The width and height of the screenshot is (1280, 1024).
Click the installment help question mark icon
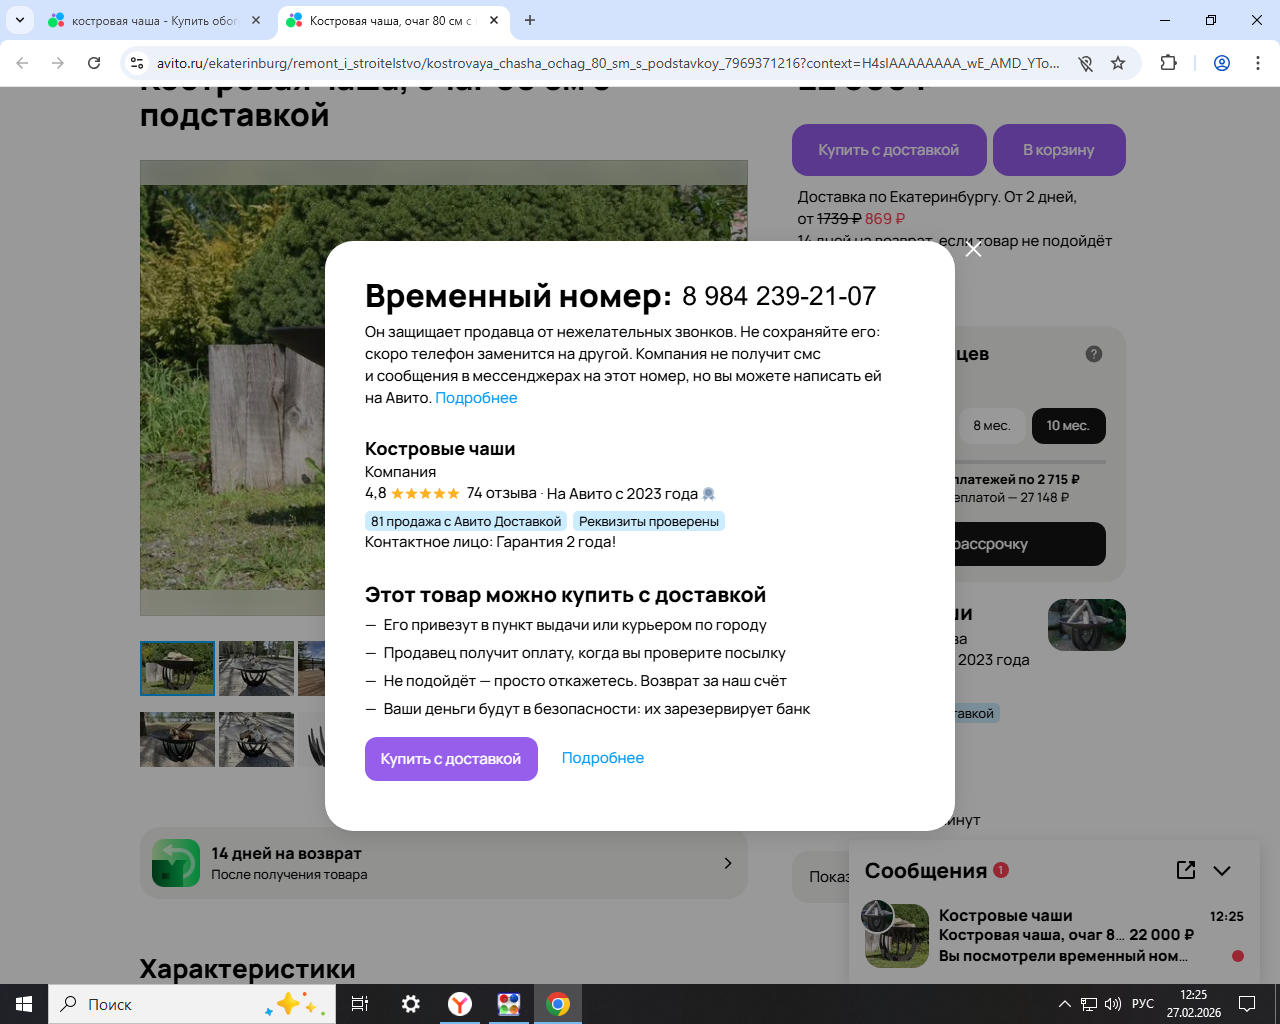[x=1094, y=354]
